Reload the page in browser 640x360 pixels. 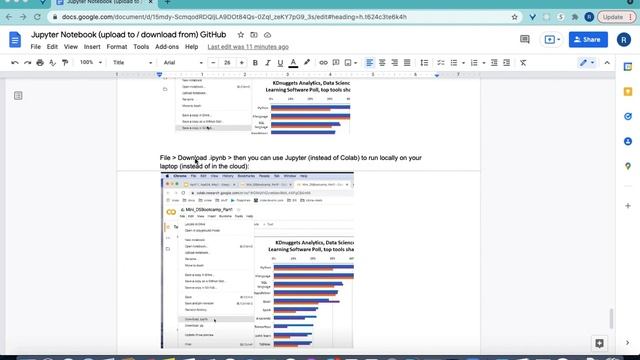pos(37,17)
